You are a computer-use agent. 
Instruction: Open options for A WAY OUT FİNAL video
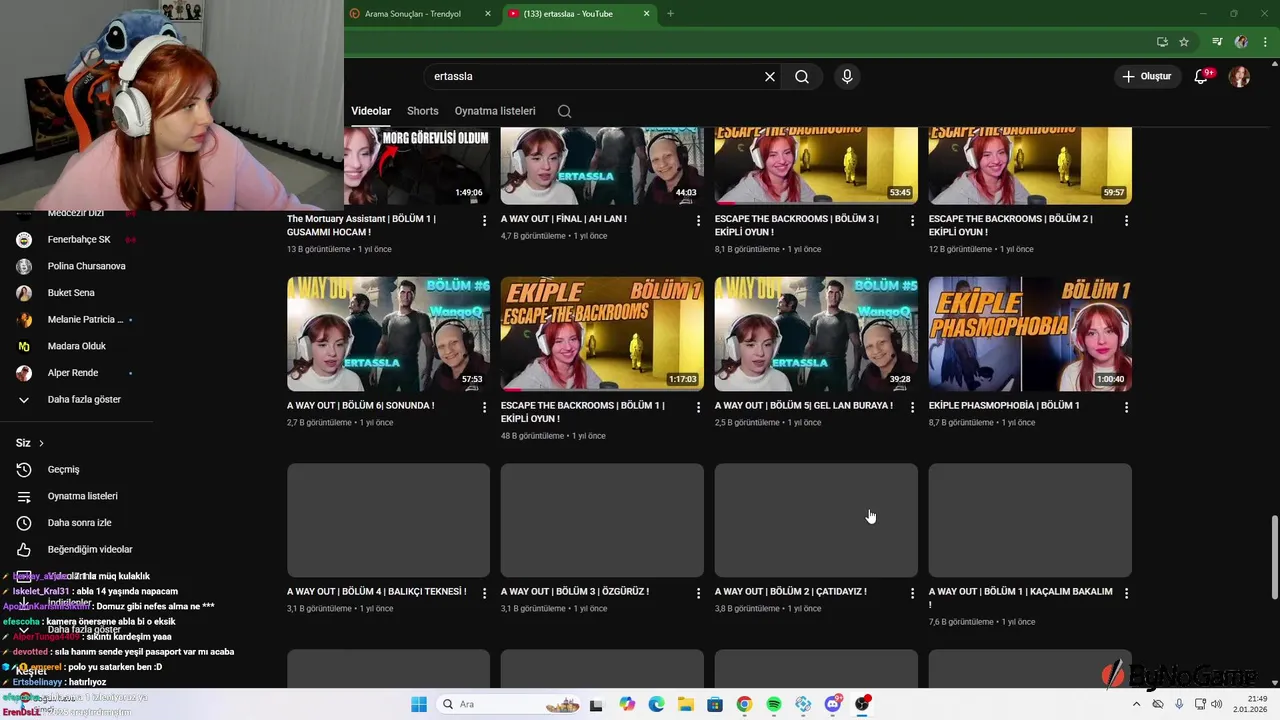point(699,220)
